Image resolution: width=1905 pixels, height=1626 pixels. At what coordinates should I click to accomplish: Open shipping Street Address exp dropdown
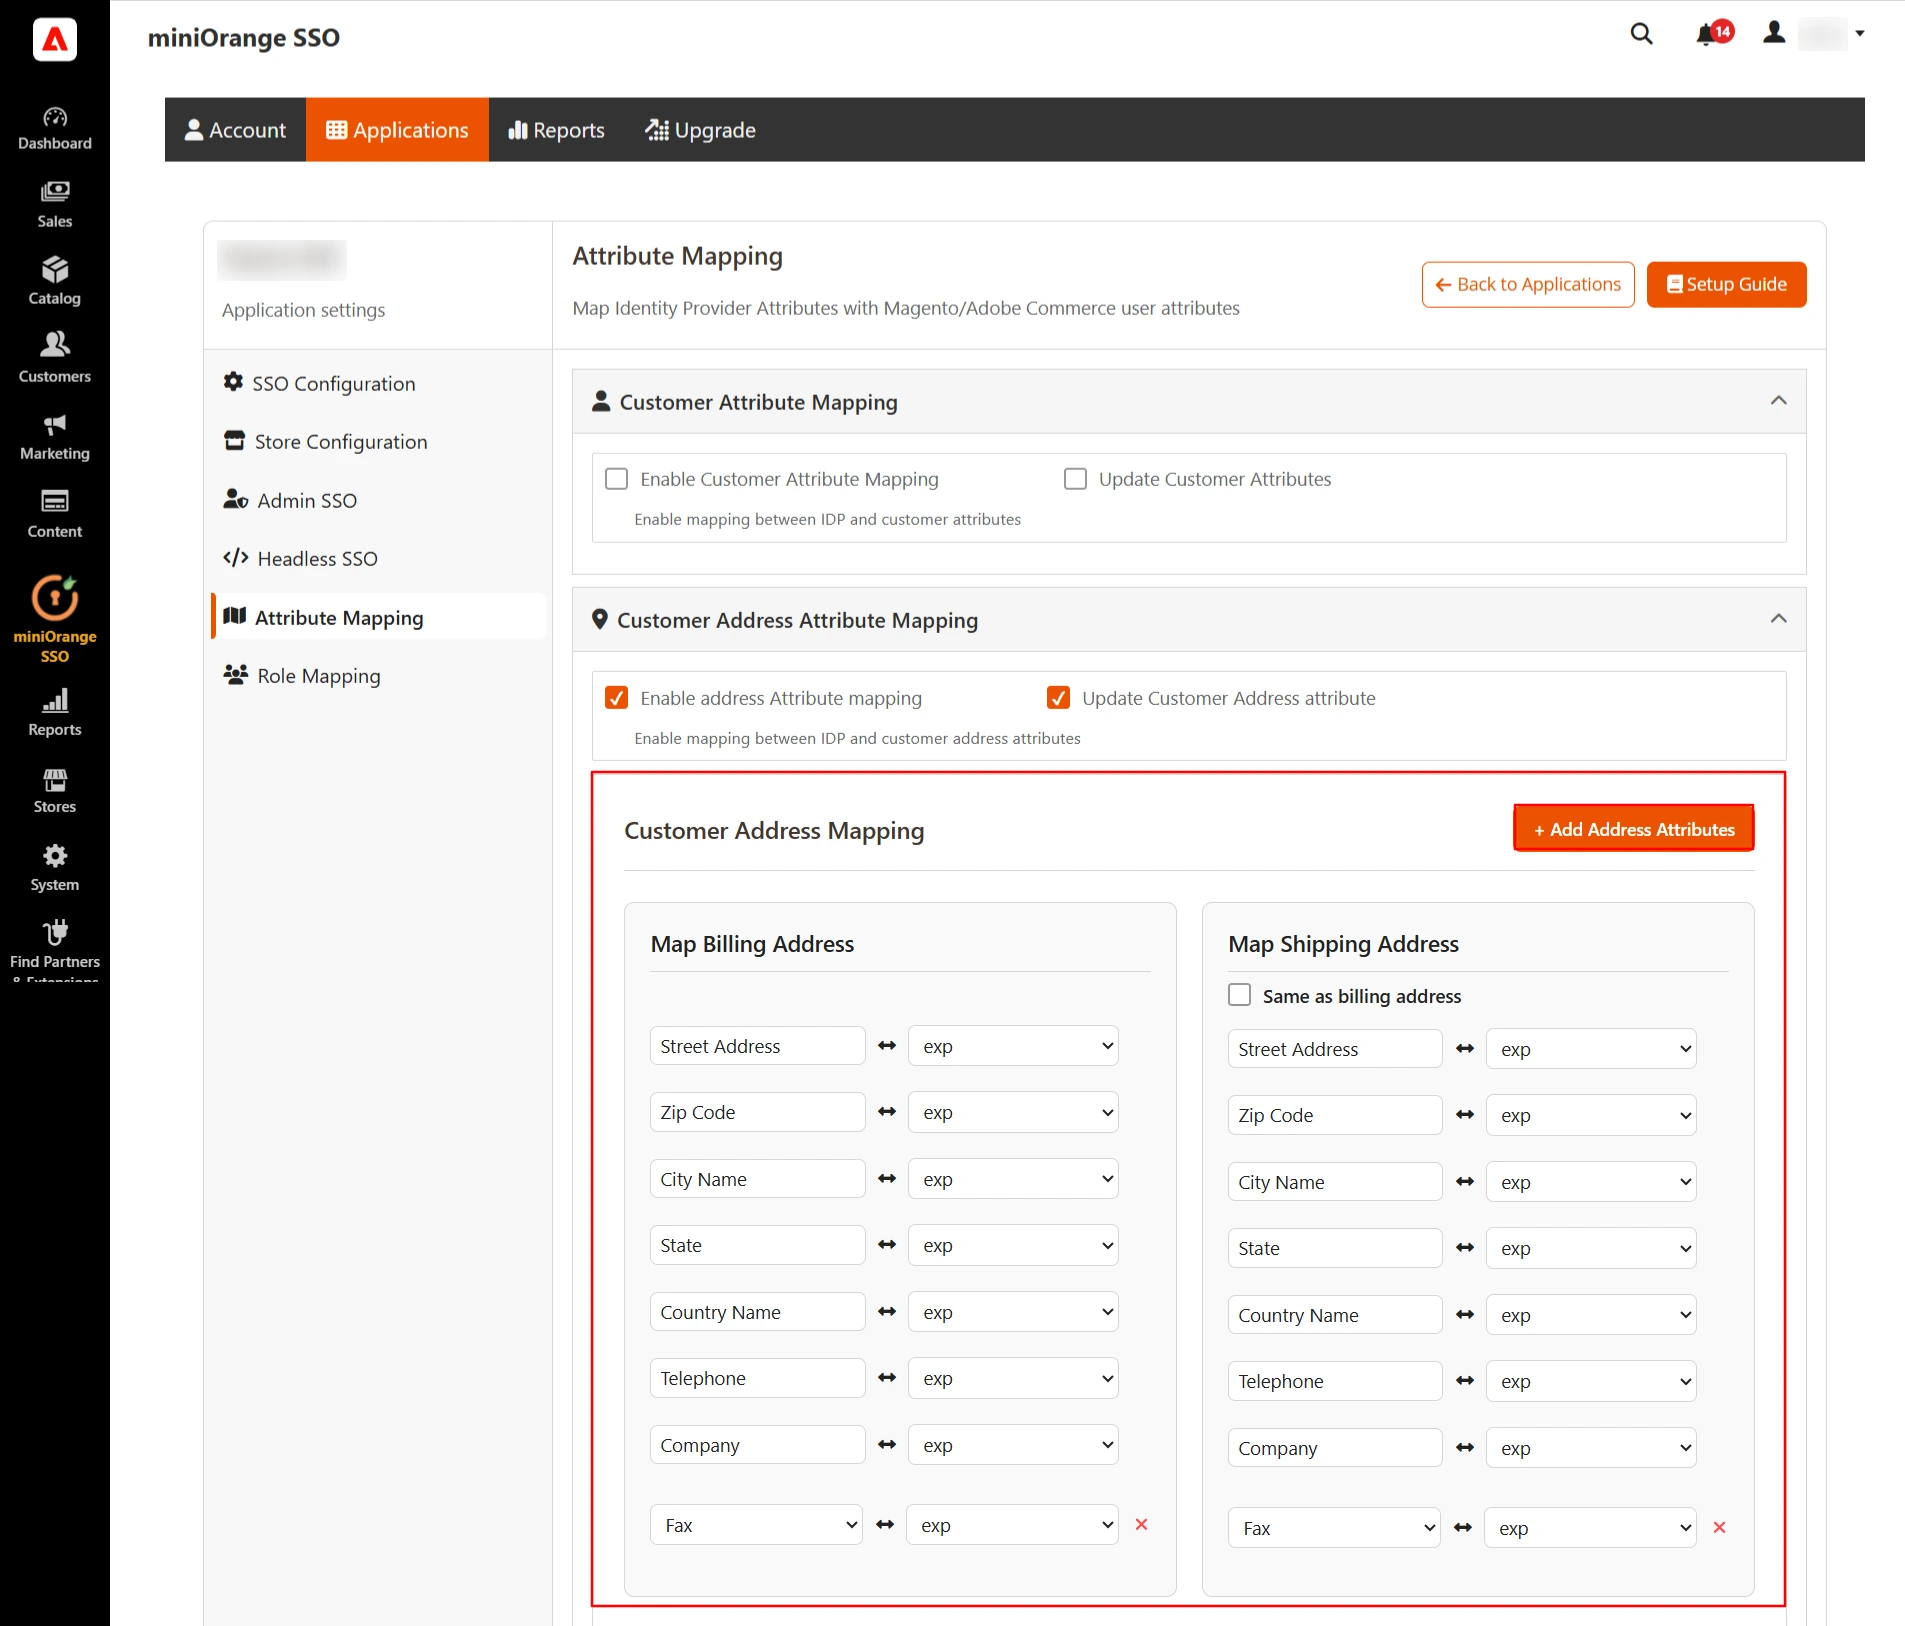(1591, 1049)
